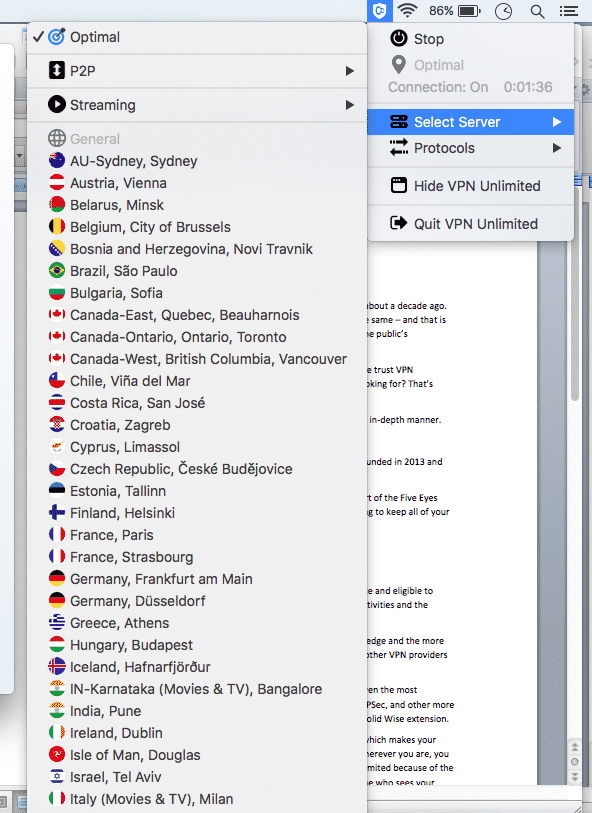Click the Austria flag icon
The width and height of the screenshot is (592, 813).
point(57,183)
